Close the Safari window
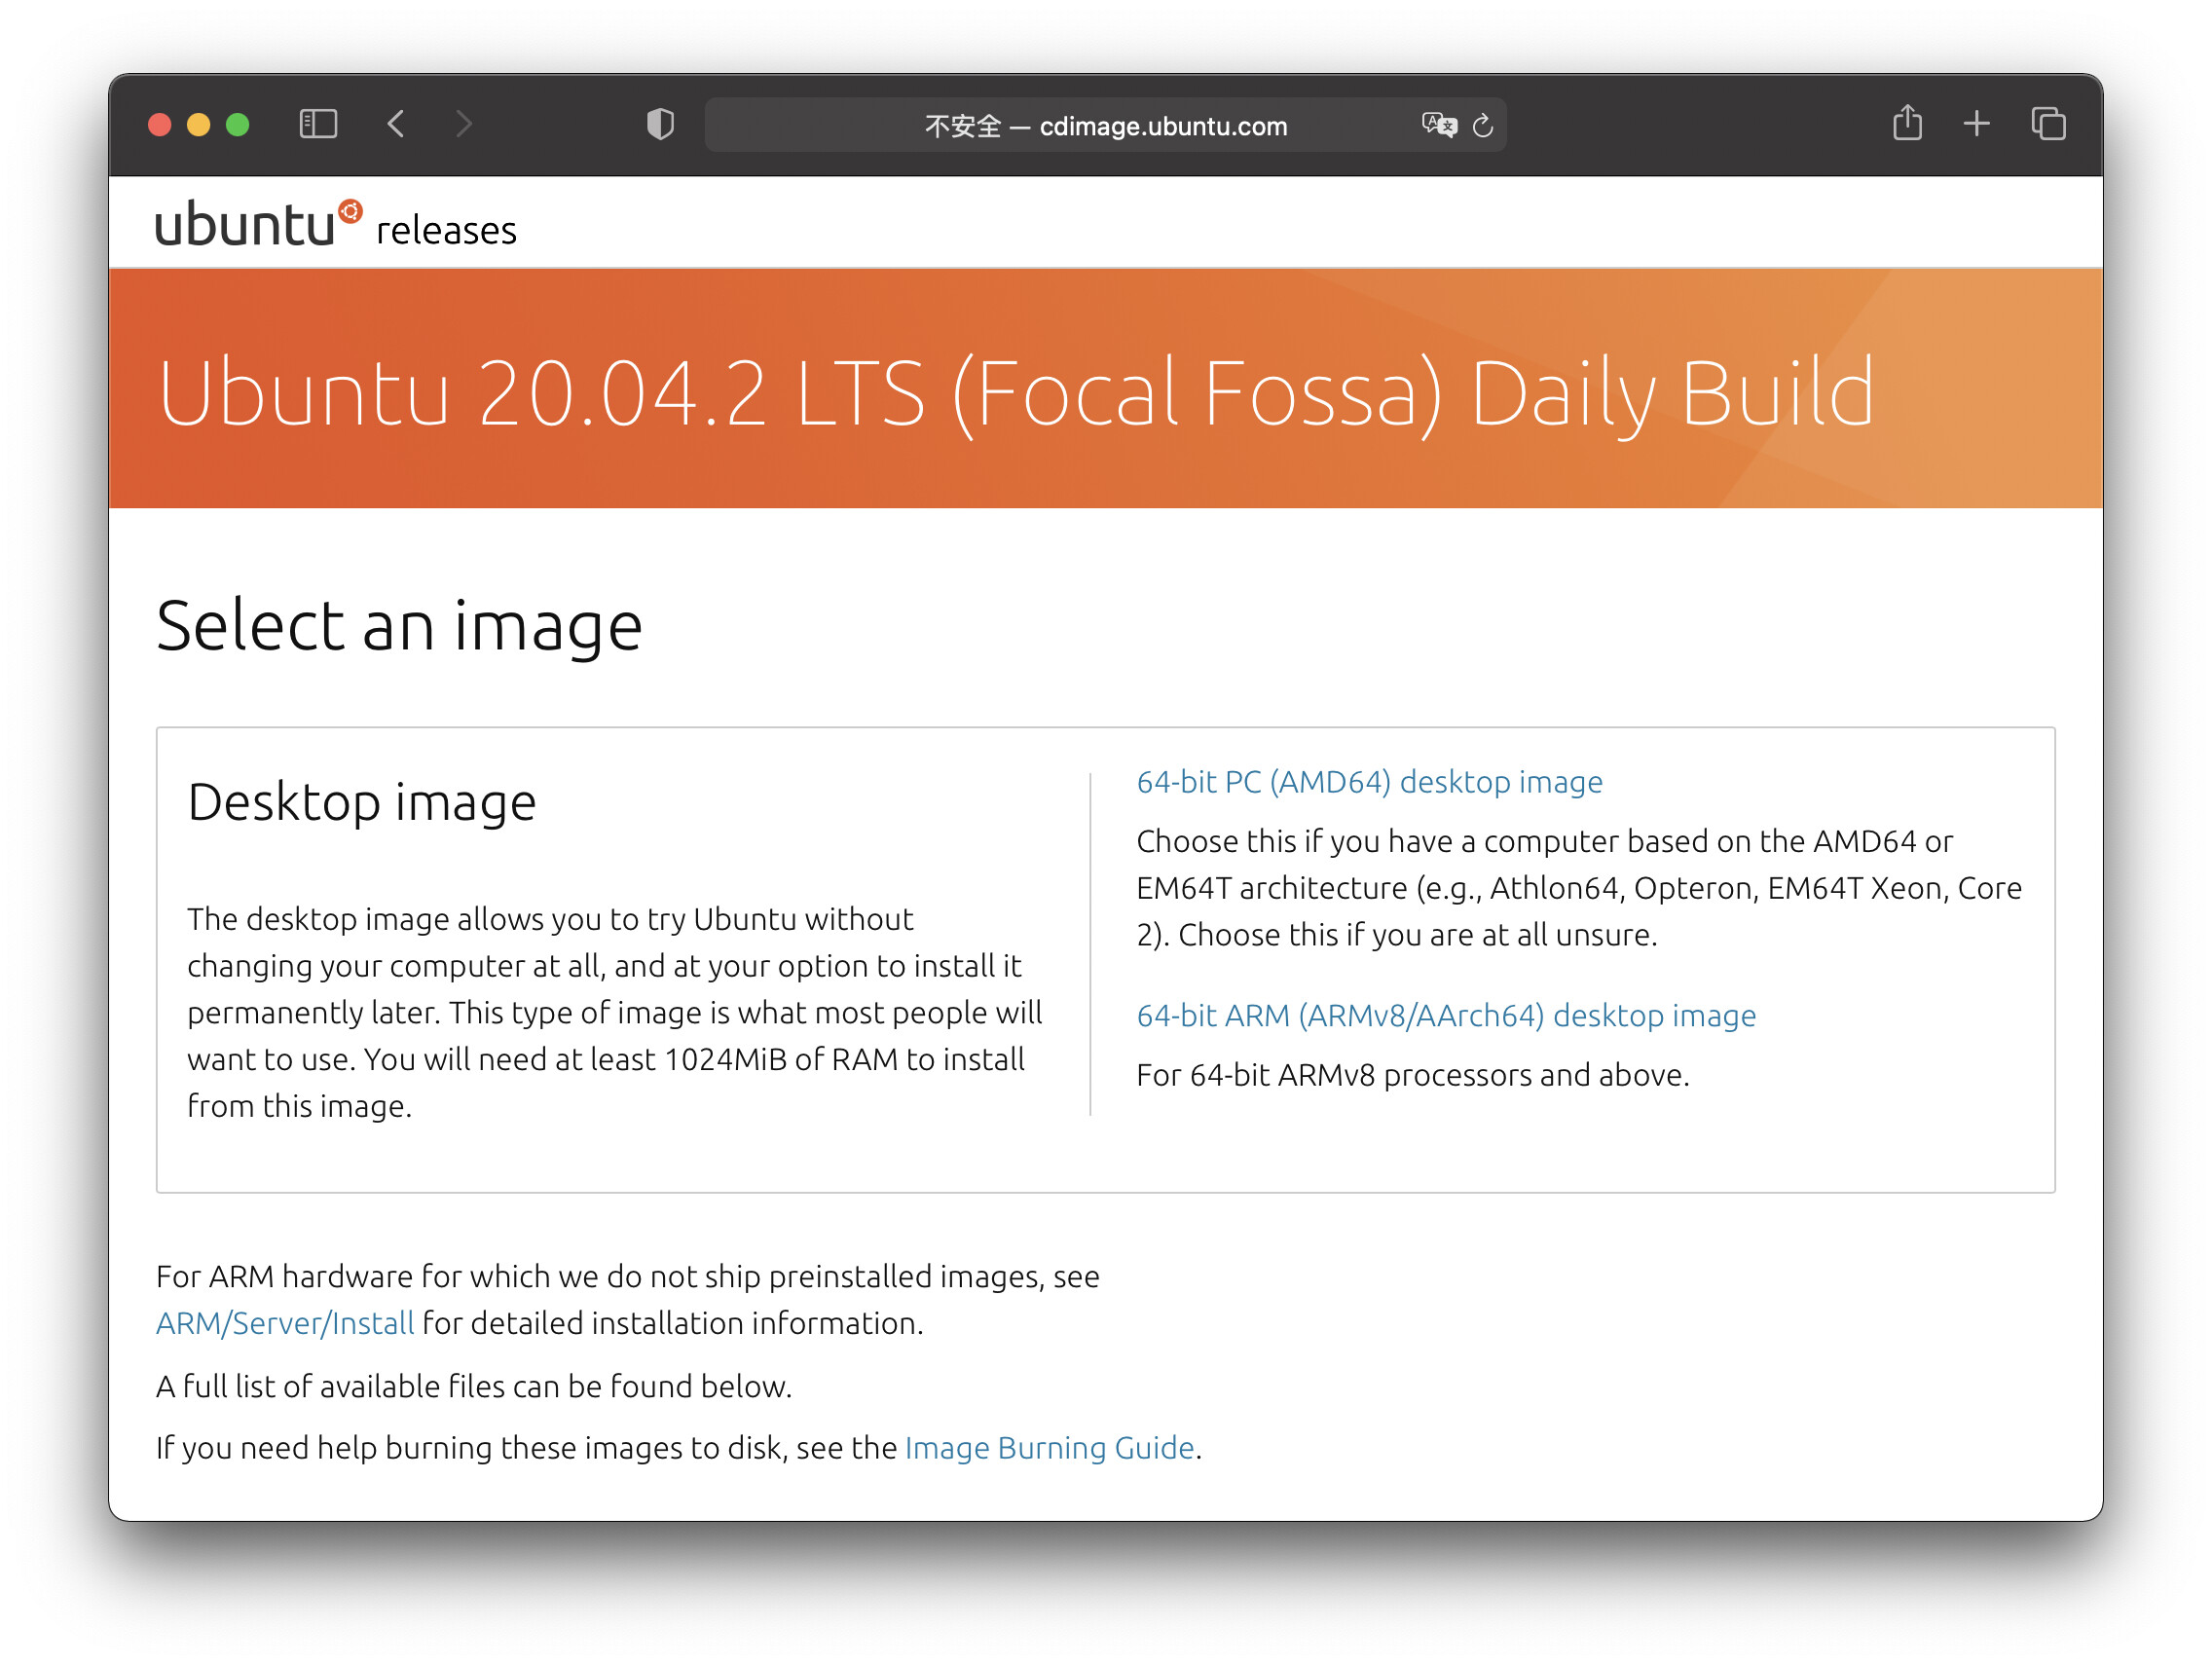Screen dimensions: 2212x1665 (159, 125)
